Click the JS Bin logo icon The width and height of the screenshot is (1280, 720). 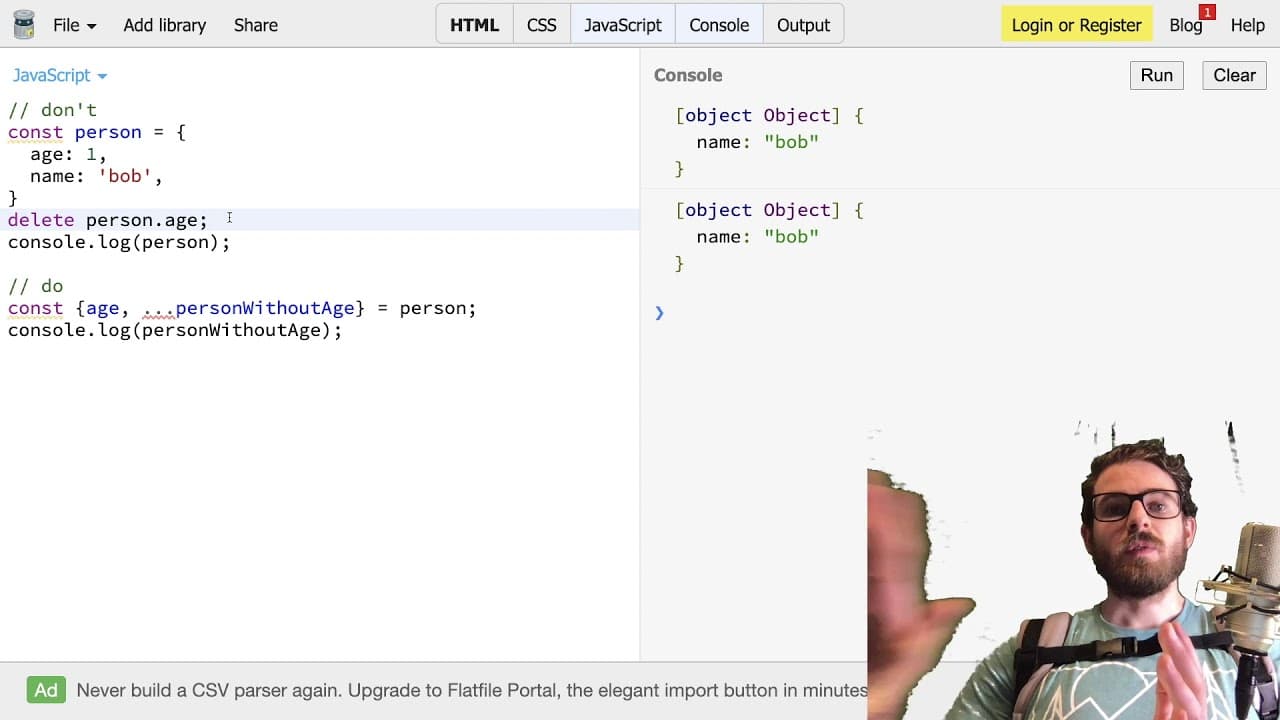click(23, 24)
